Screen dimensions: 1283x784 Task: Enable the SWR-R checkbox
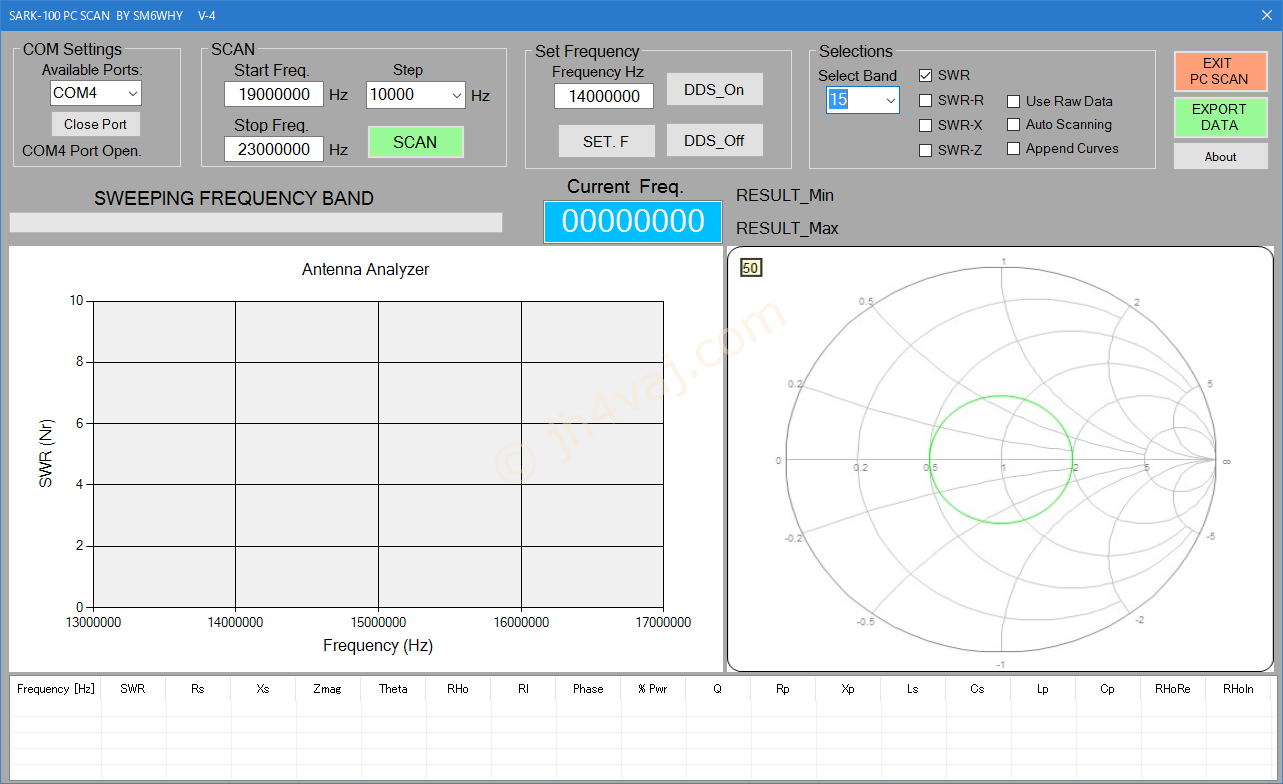coord(925,100)
